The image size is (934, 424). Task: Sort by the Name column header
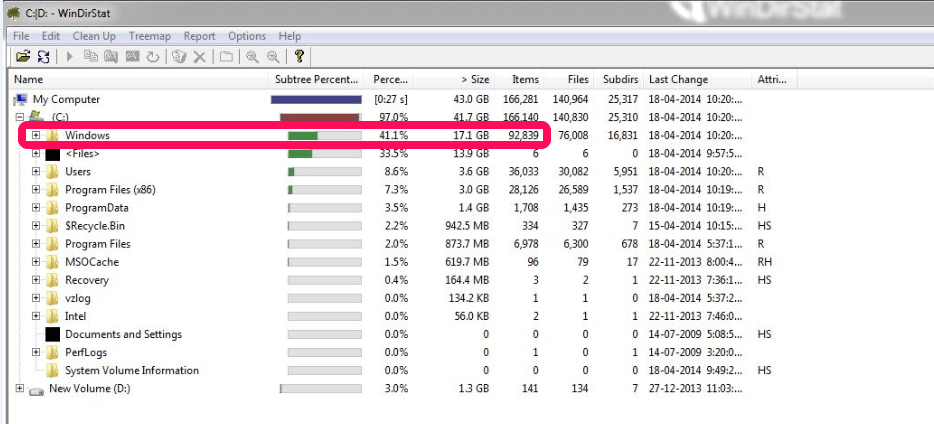140,79
